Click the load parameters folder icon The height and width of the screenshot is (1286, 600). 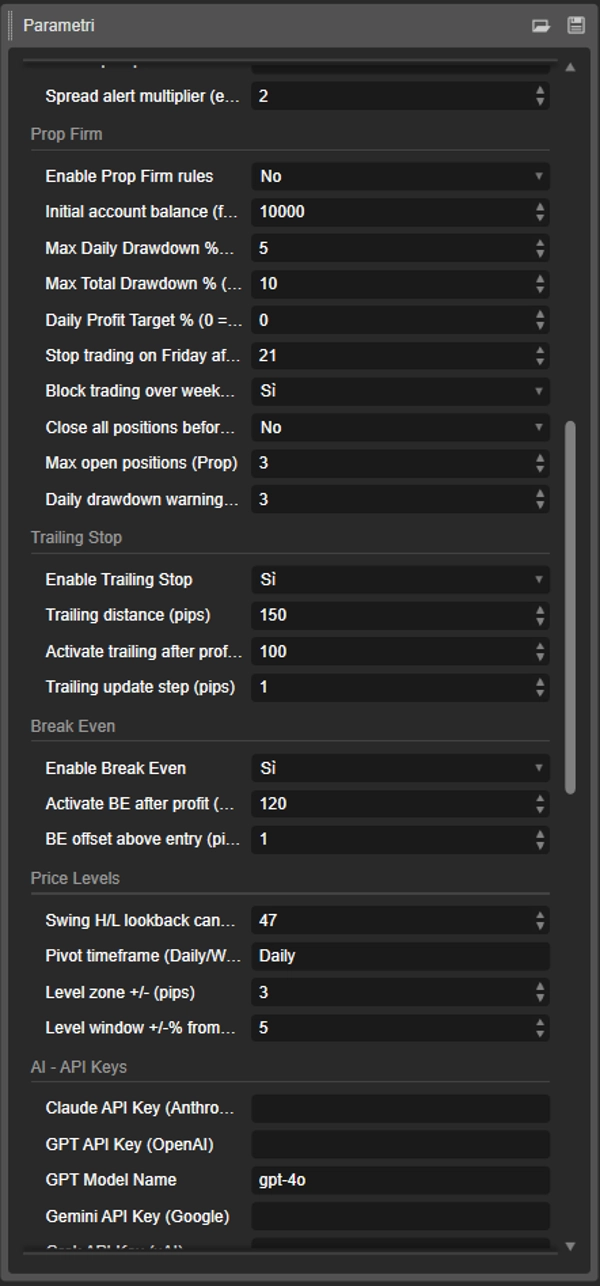pos(541,26)
